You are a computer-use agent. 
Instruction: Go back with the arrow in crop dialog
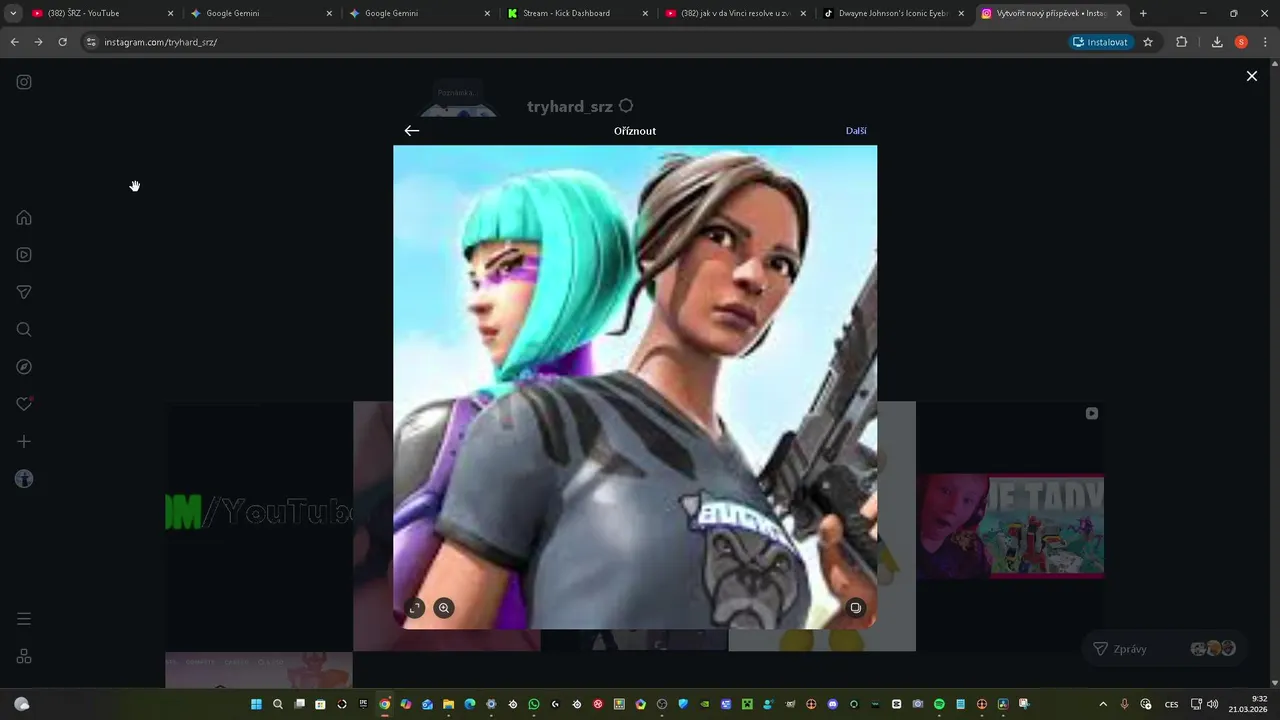point(412,131)
